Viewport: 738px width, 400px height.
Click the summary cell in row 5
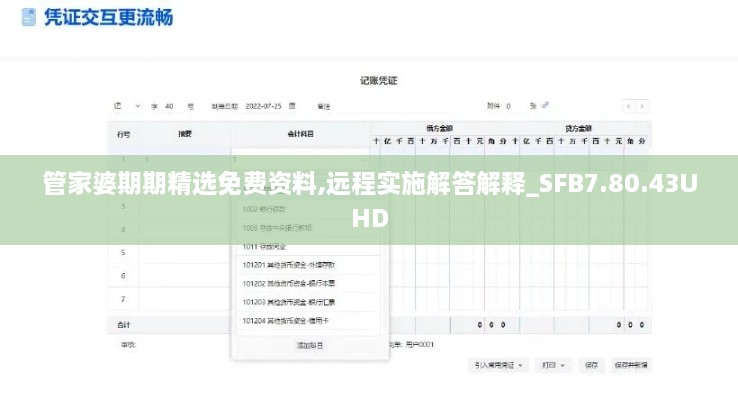pos(185,253)
